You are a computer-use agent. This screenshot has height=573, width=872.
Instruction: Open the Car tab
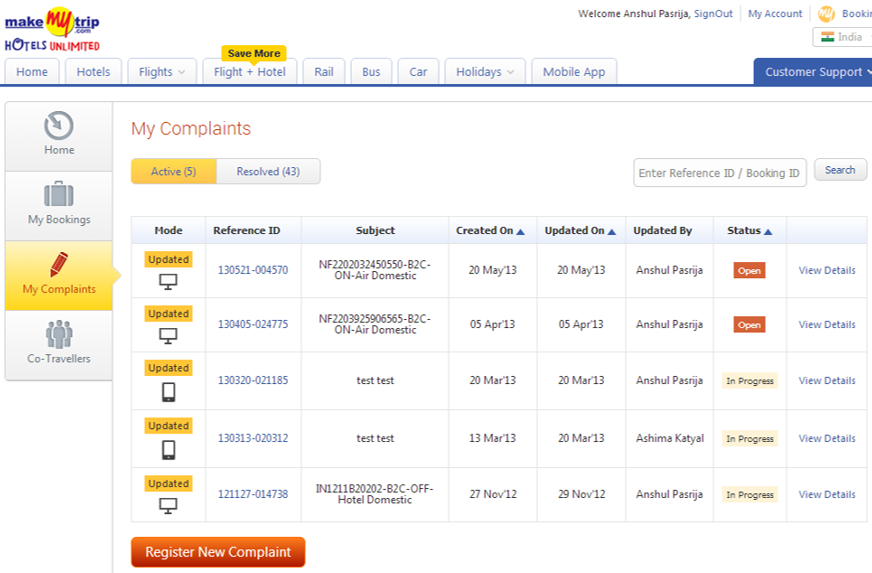tap(418, 72)
